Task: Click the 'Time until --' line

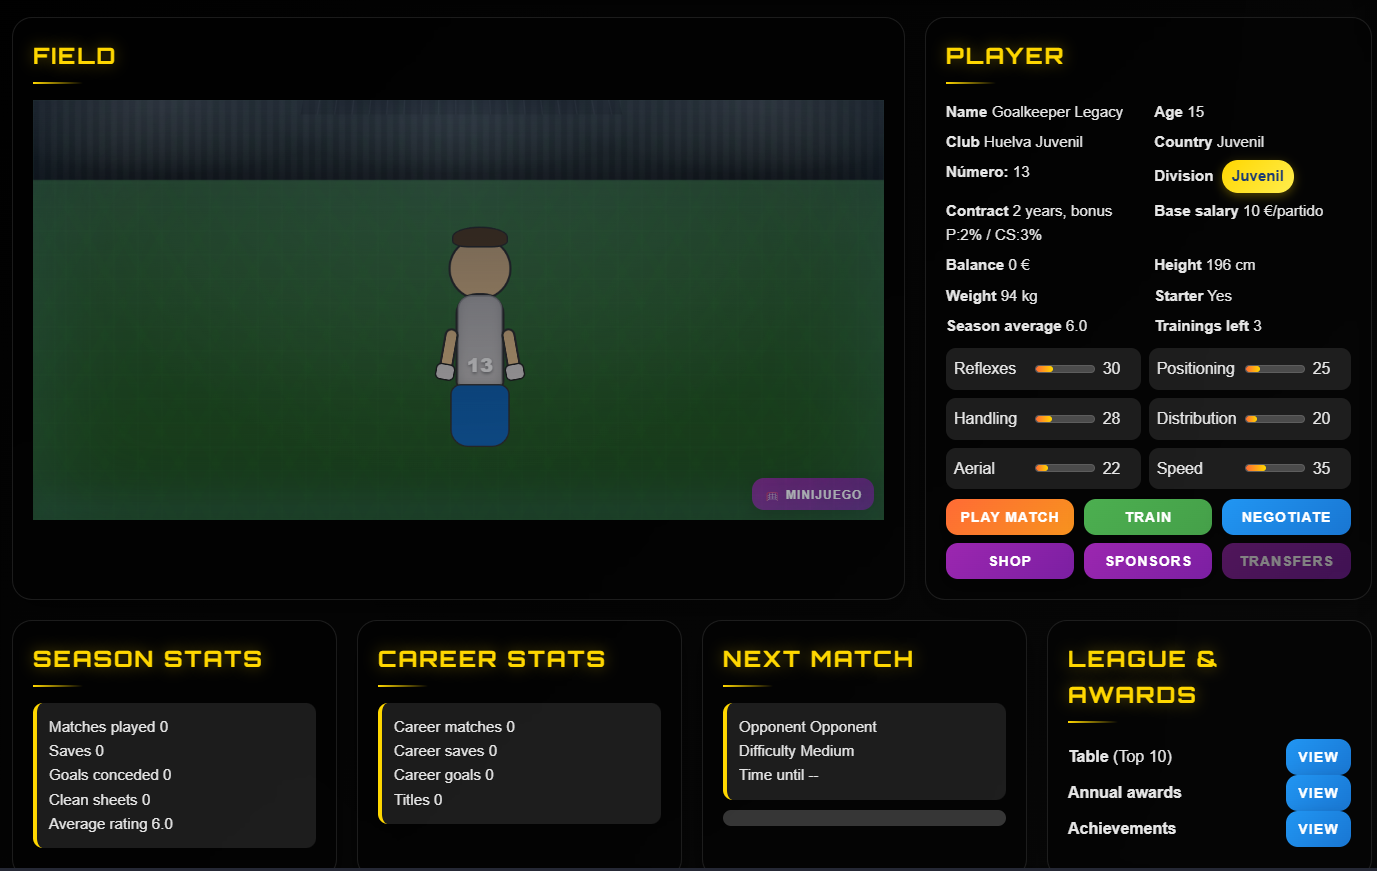Action: pos(779,775)
